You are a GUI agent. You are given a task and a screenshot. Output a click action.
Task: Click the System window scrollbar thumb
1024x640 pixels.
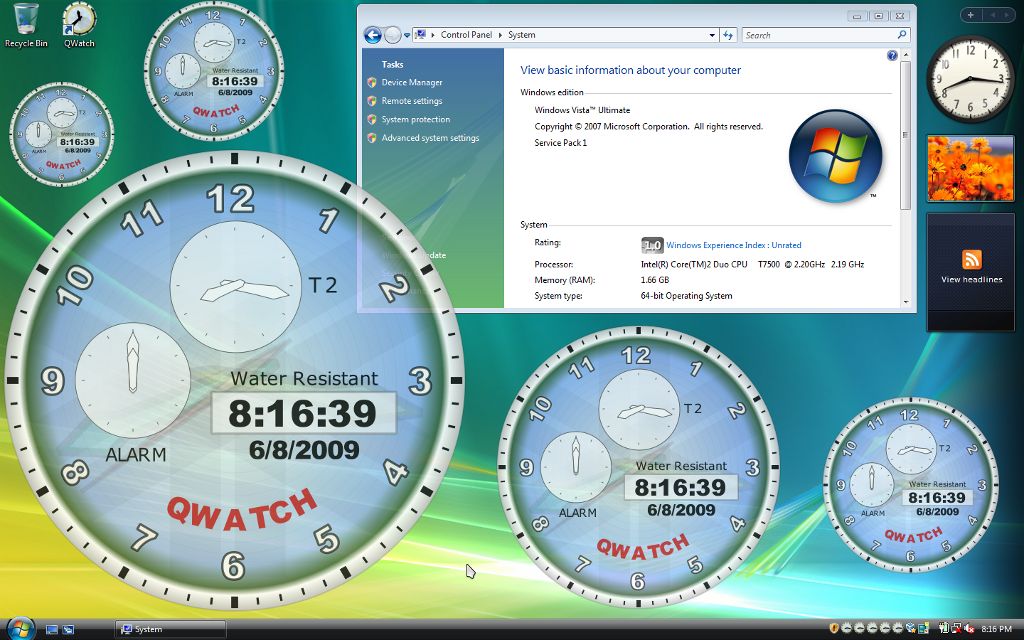[905, 135]
